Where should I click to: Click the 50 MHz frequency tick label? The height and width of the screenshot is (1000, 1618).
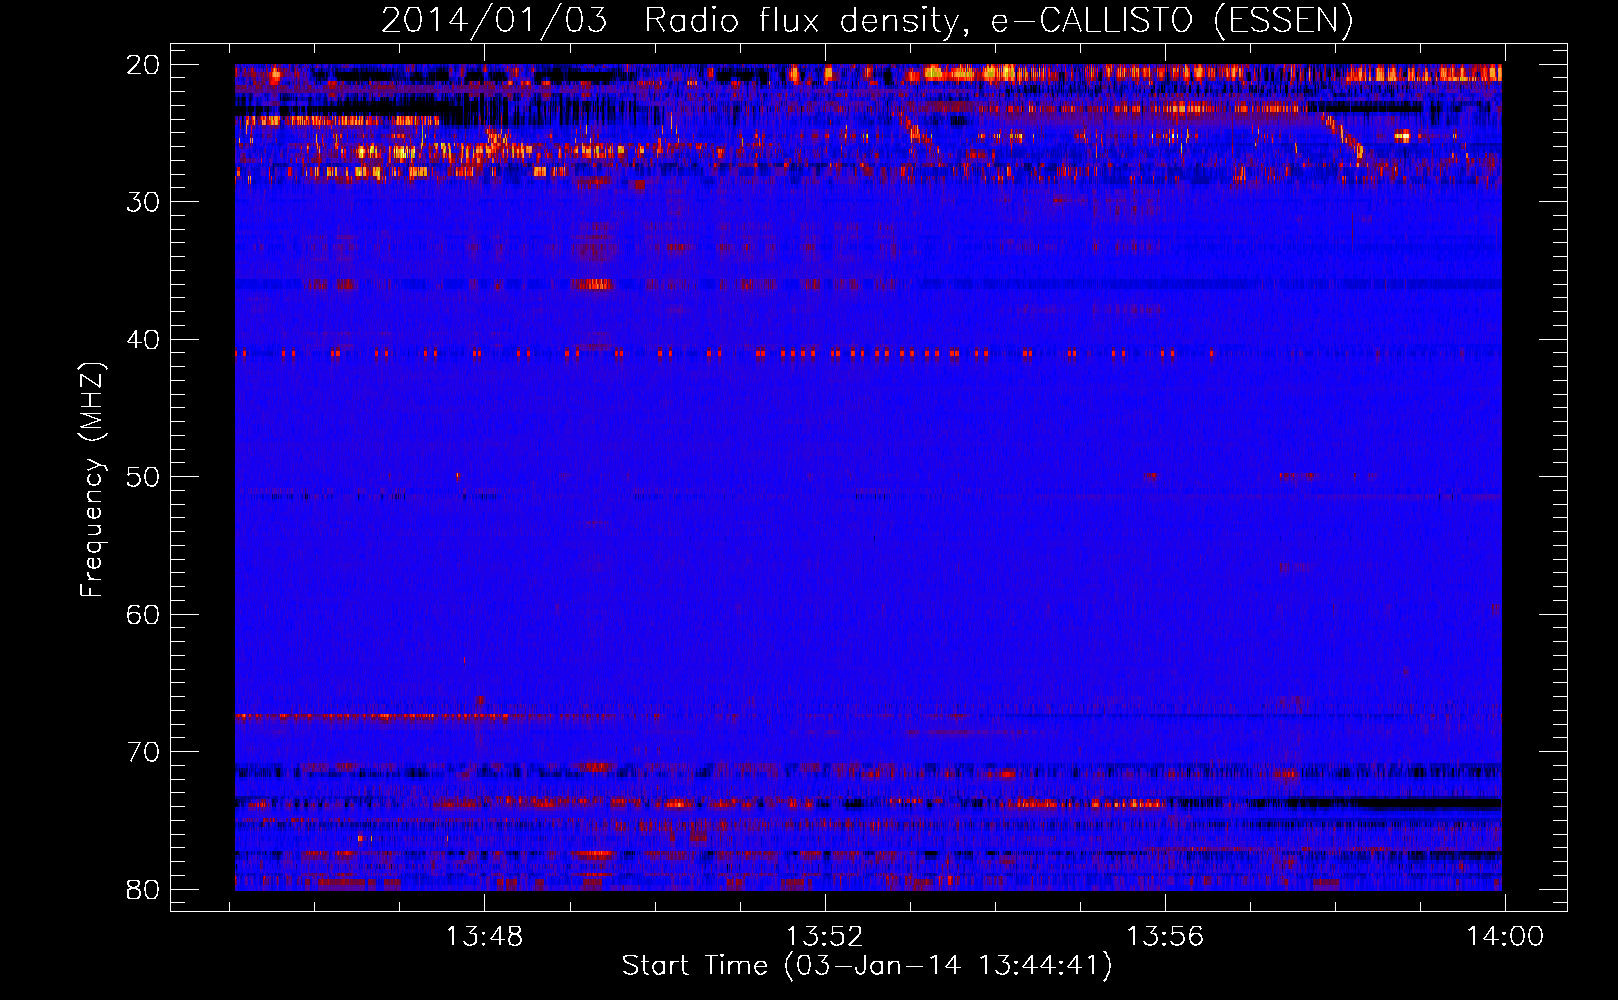point(143,477)
